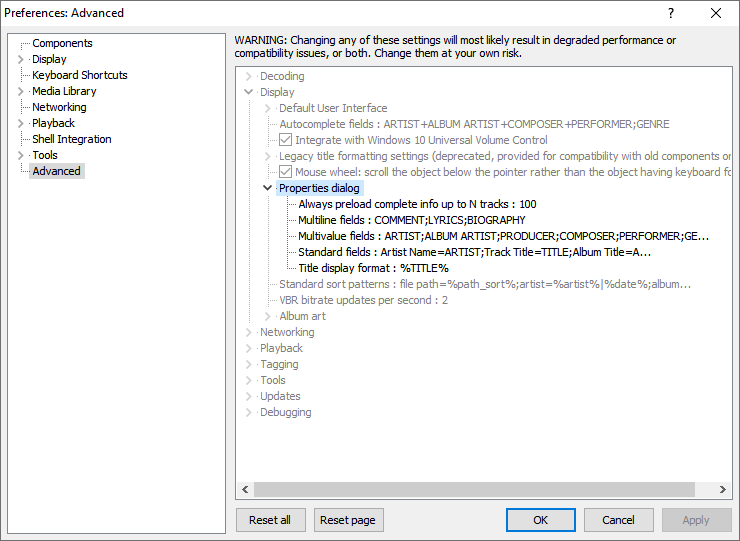The height and width of the screenshot is (541, 740).
Task: Toggle the Mouse wheel scroll checkbox
Action: point(286,172)
